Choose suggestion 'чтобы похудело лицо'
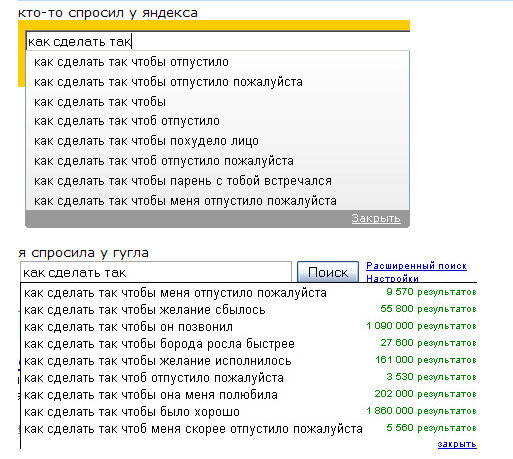Image resolution: width=513 pixels, height=459 pixels. [218, 141]
